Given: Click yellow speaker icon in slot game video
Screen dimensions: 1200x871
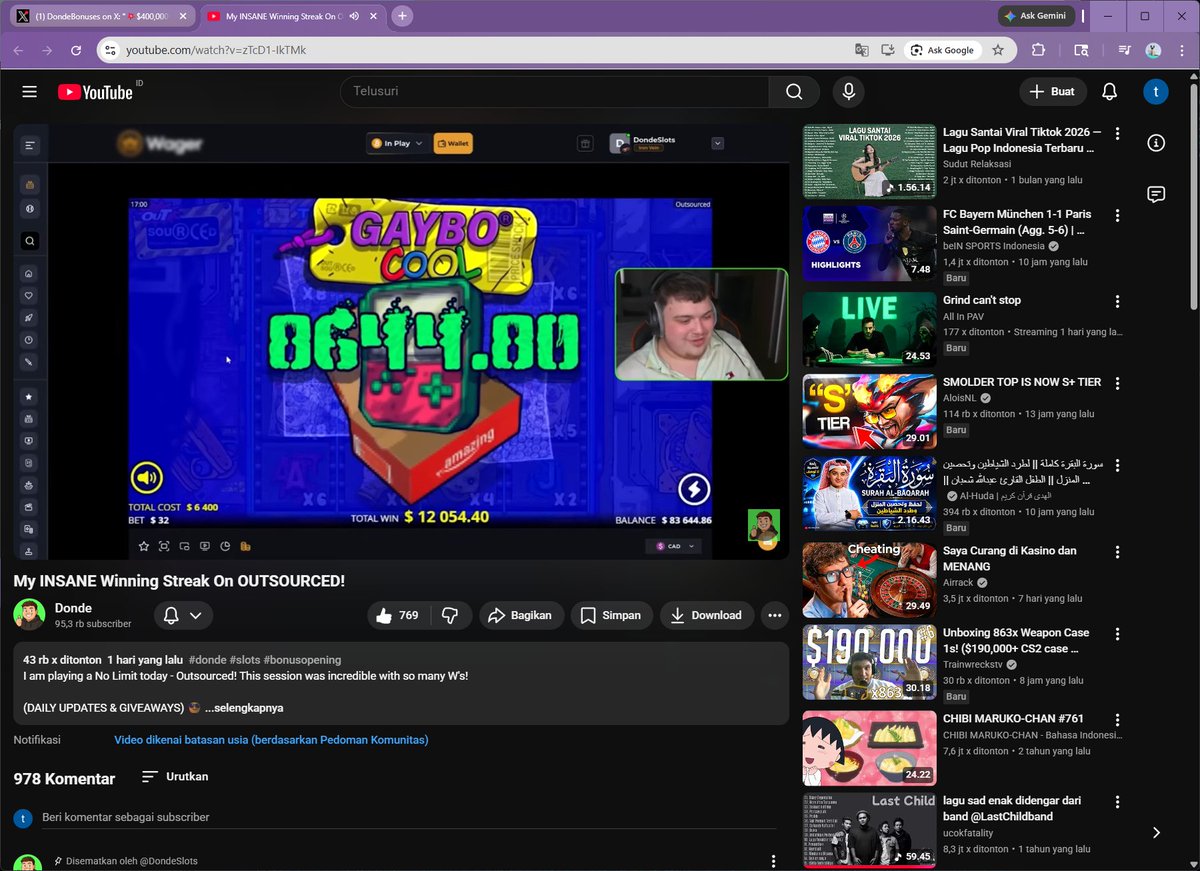Looking at the screenshot, I should coord(147,478).
